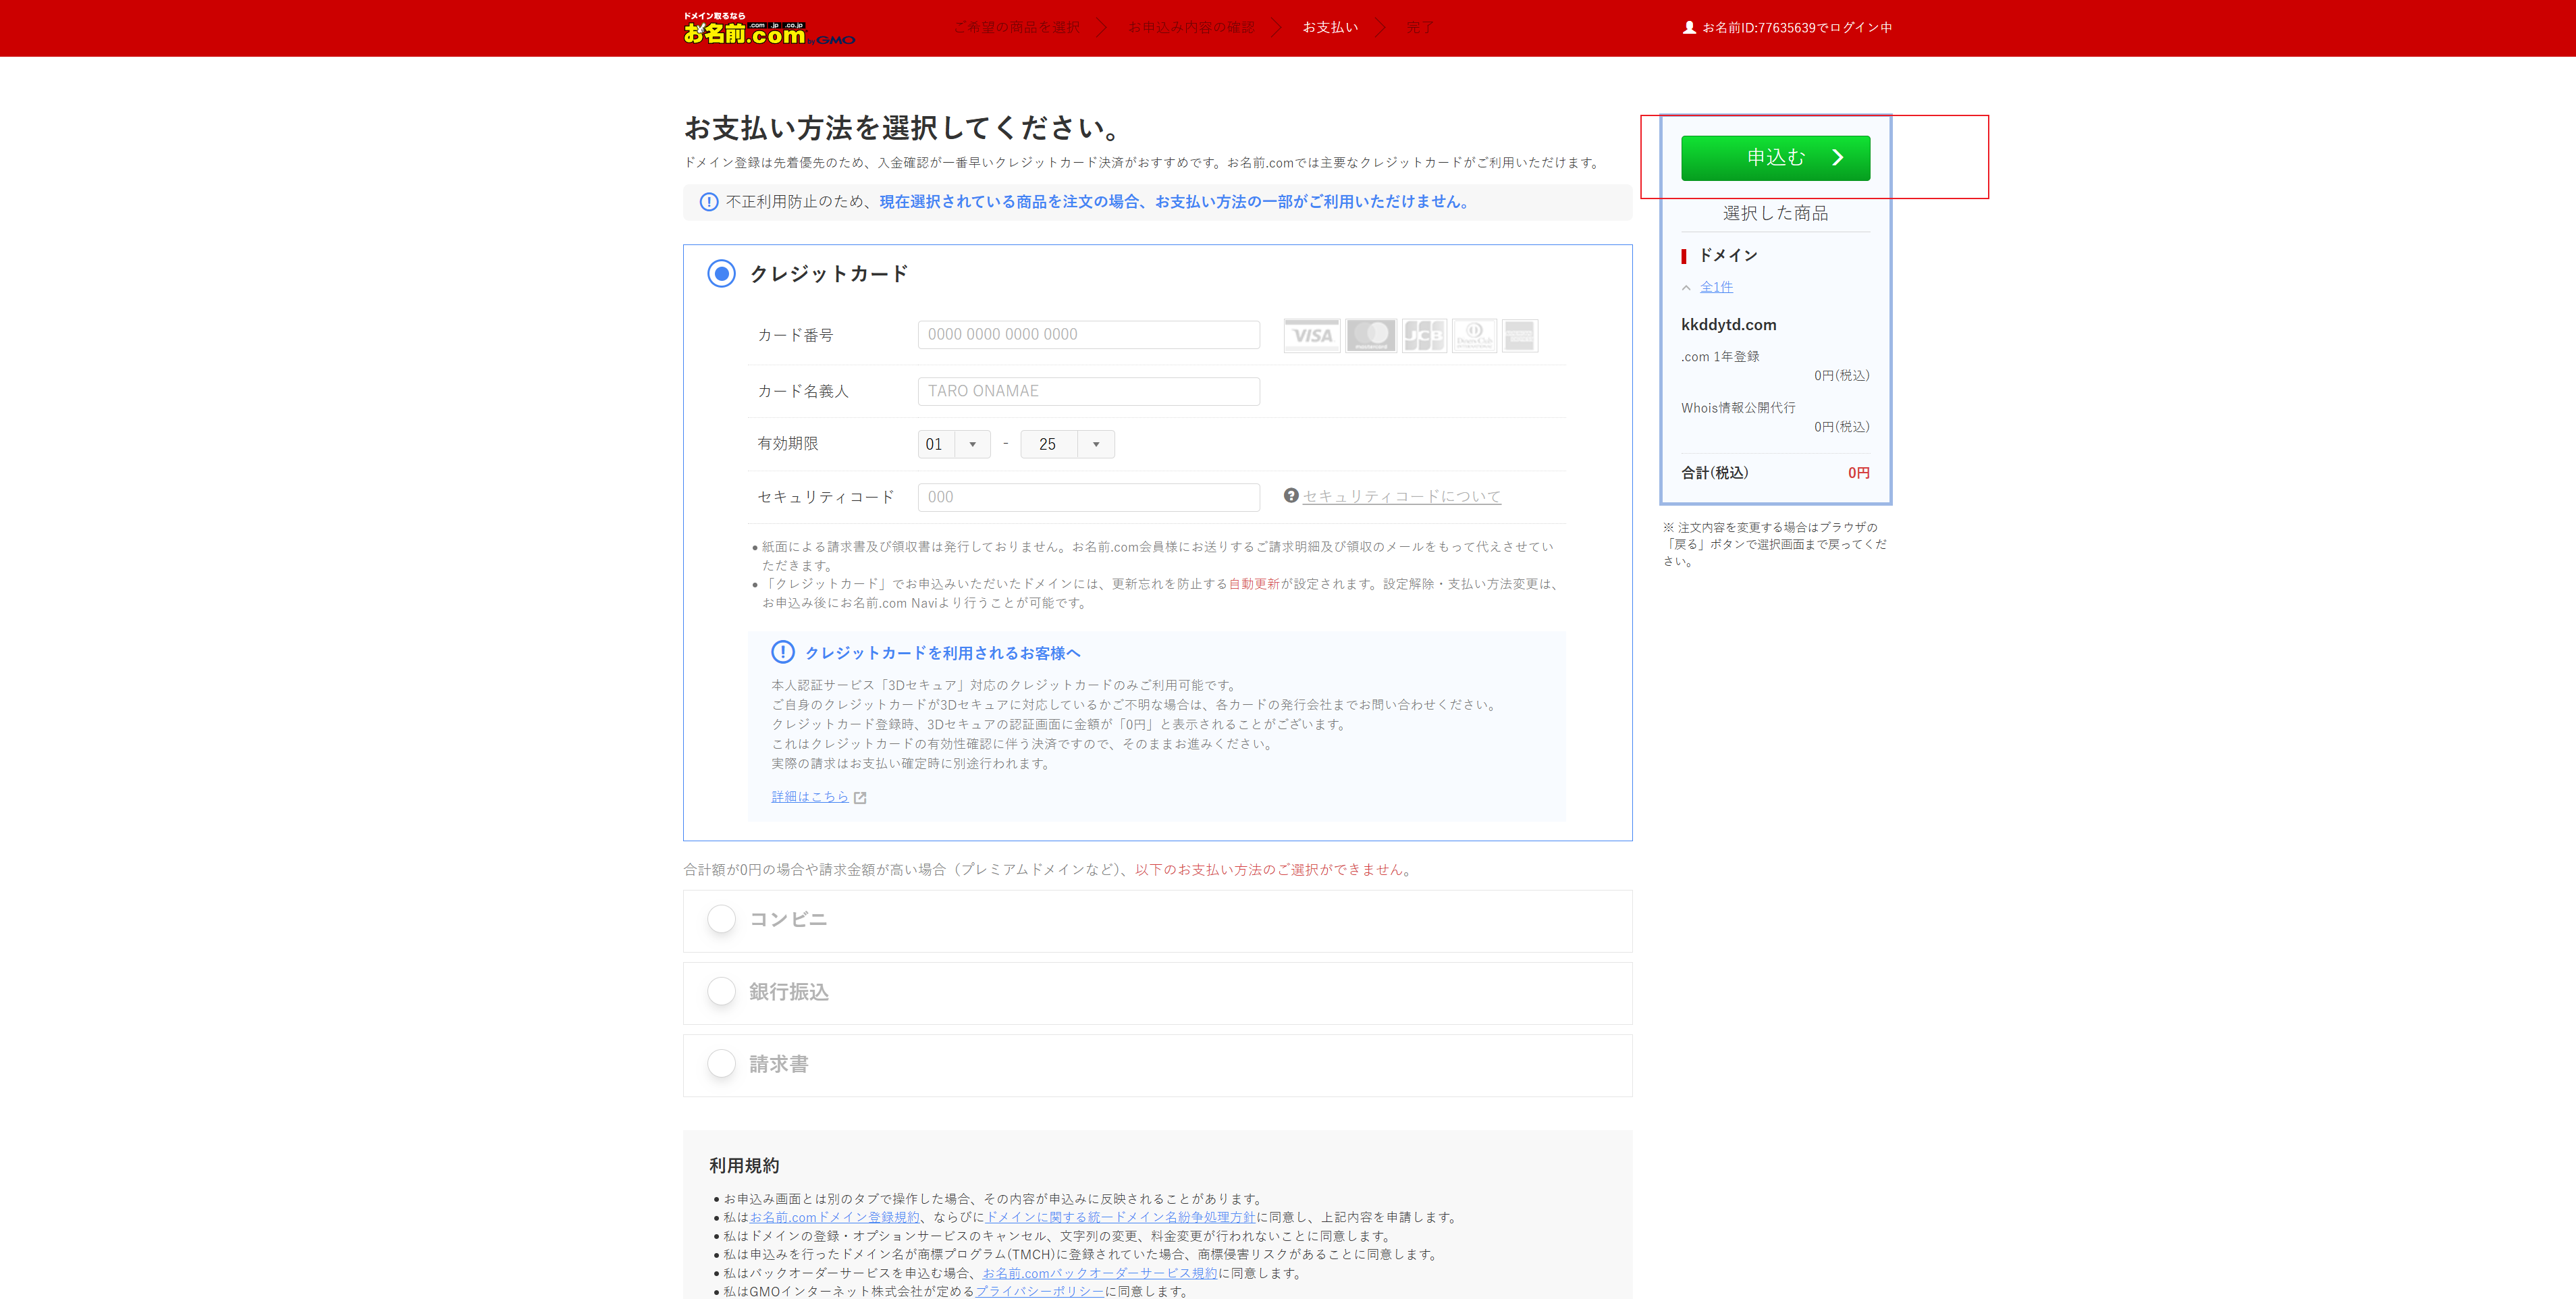Select the 請求書 payment radio button
This screenshot has width=2576, height=1299.
click(721, 1063)
